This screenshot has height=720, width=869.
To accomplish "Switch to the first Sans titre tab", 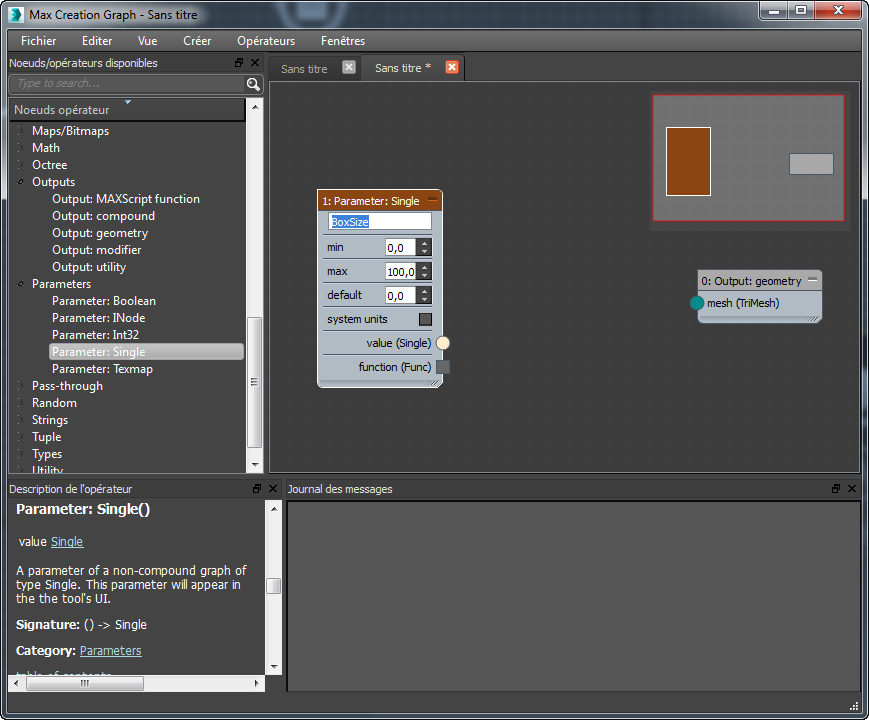I will point(304,69).
